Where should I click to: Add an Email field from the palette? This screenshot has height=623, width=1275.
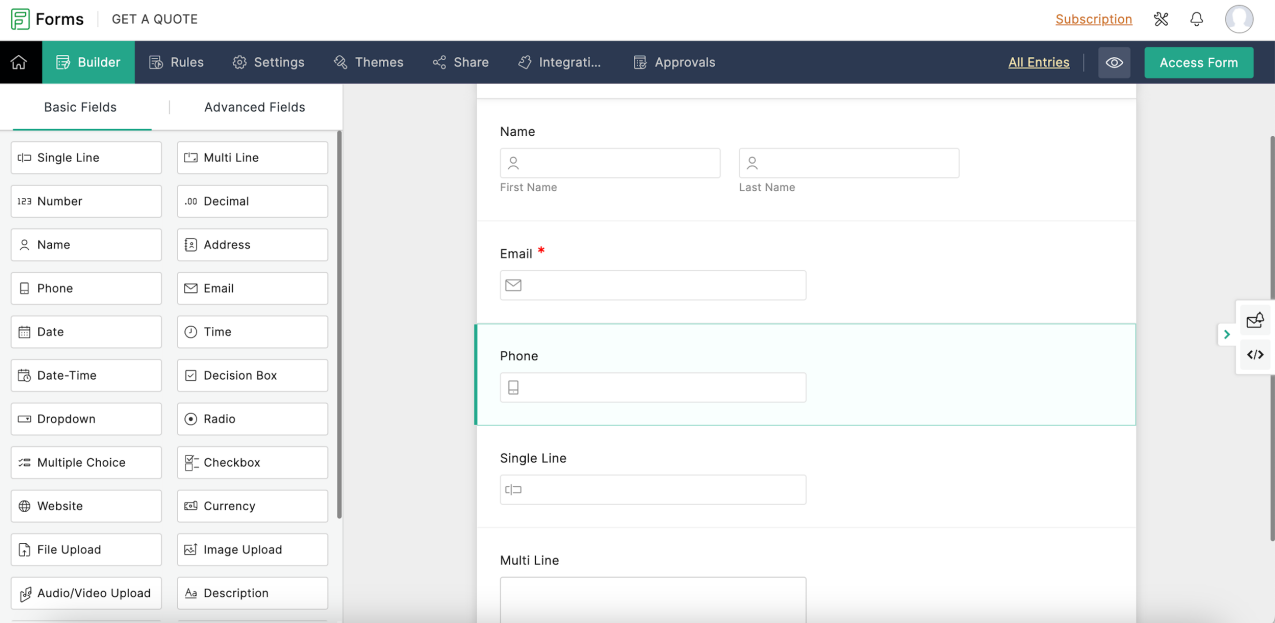tap(252, 288)
